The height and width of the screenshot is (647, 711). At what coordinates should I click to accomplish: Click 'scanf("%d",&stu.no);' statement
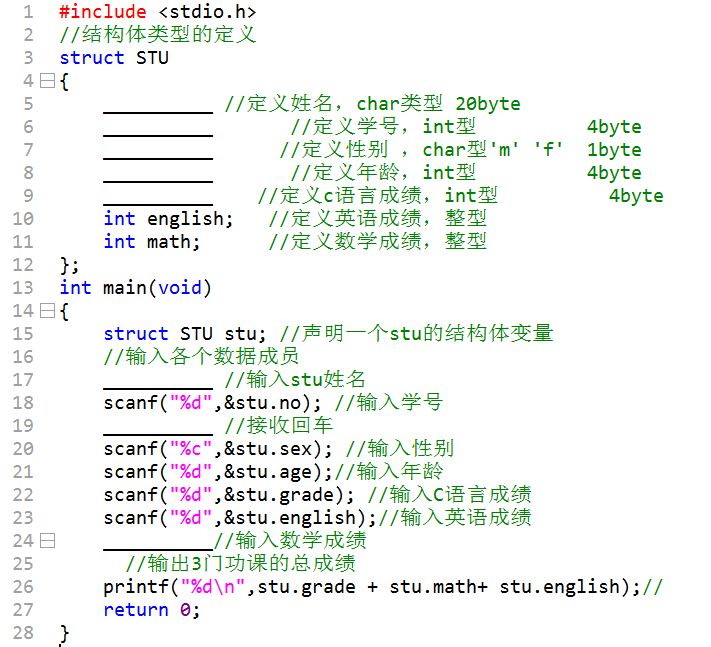point(213,403)
